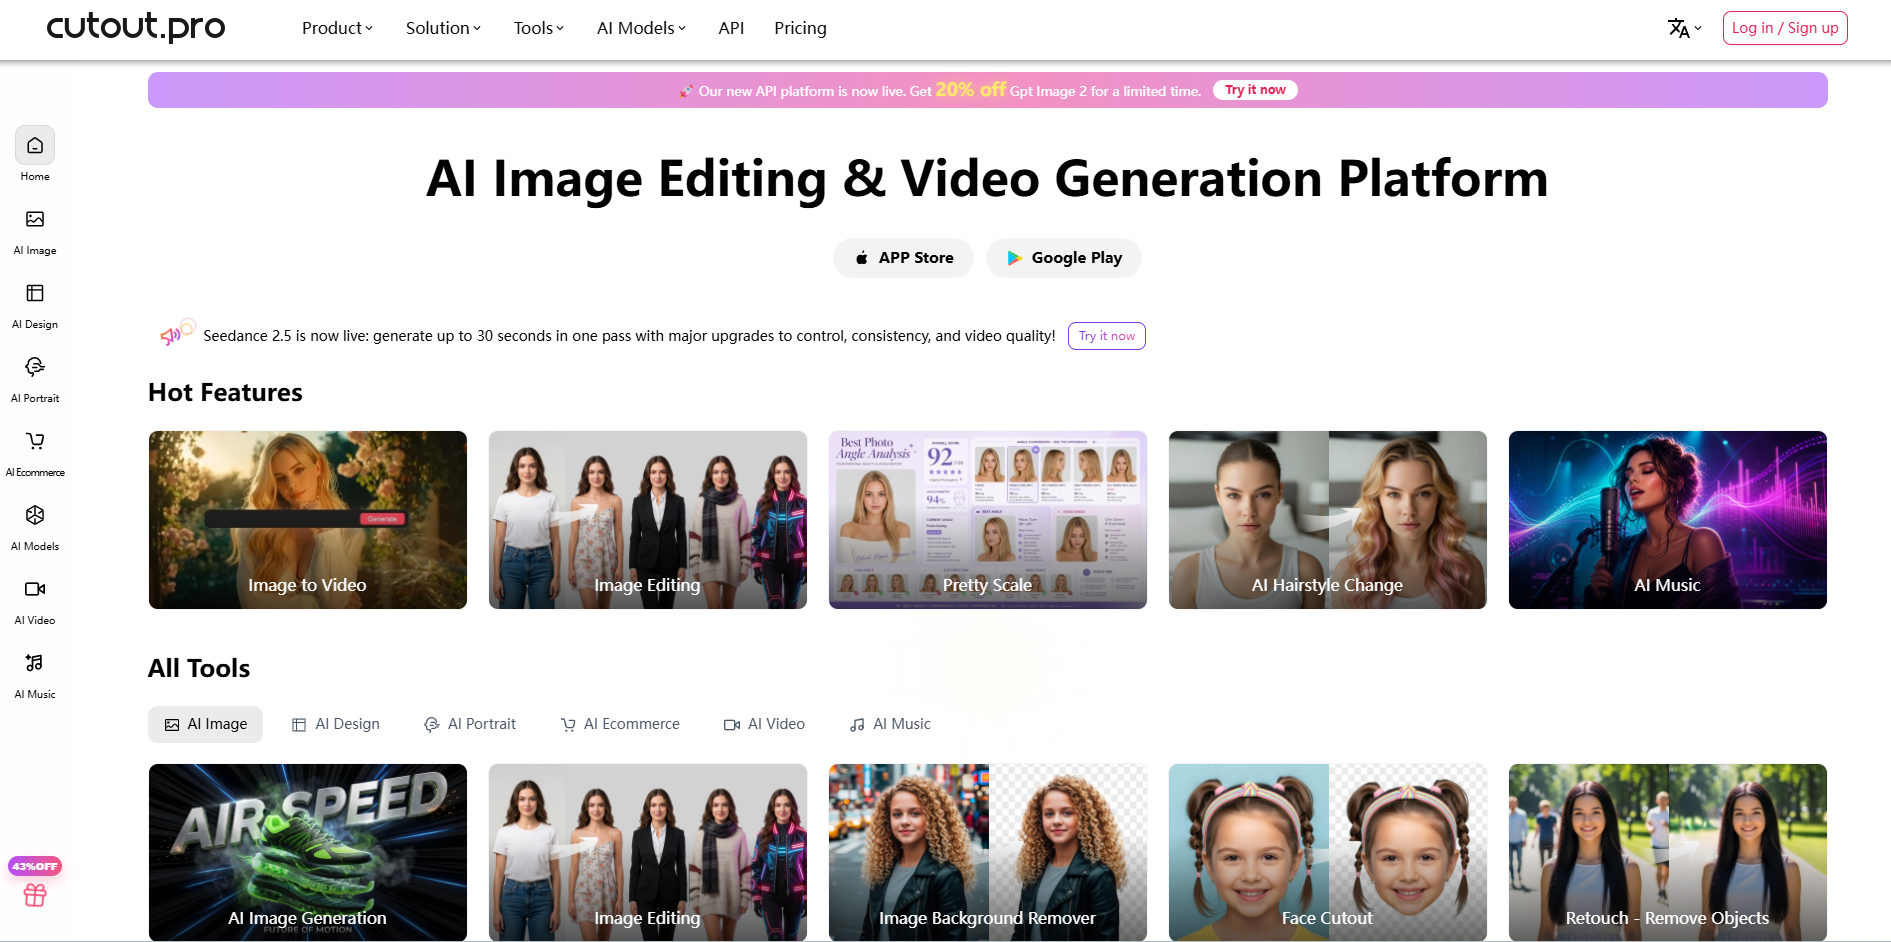Open the Pricing menu item
Viewport: 1891px width, 942px height.
800,28
